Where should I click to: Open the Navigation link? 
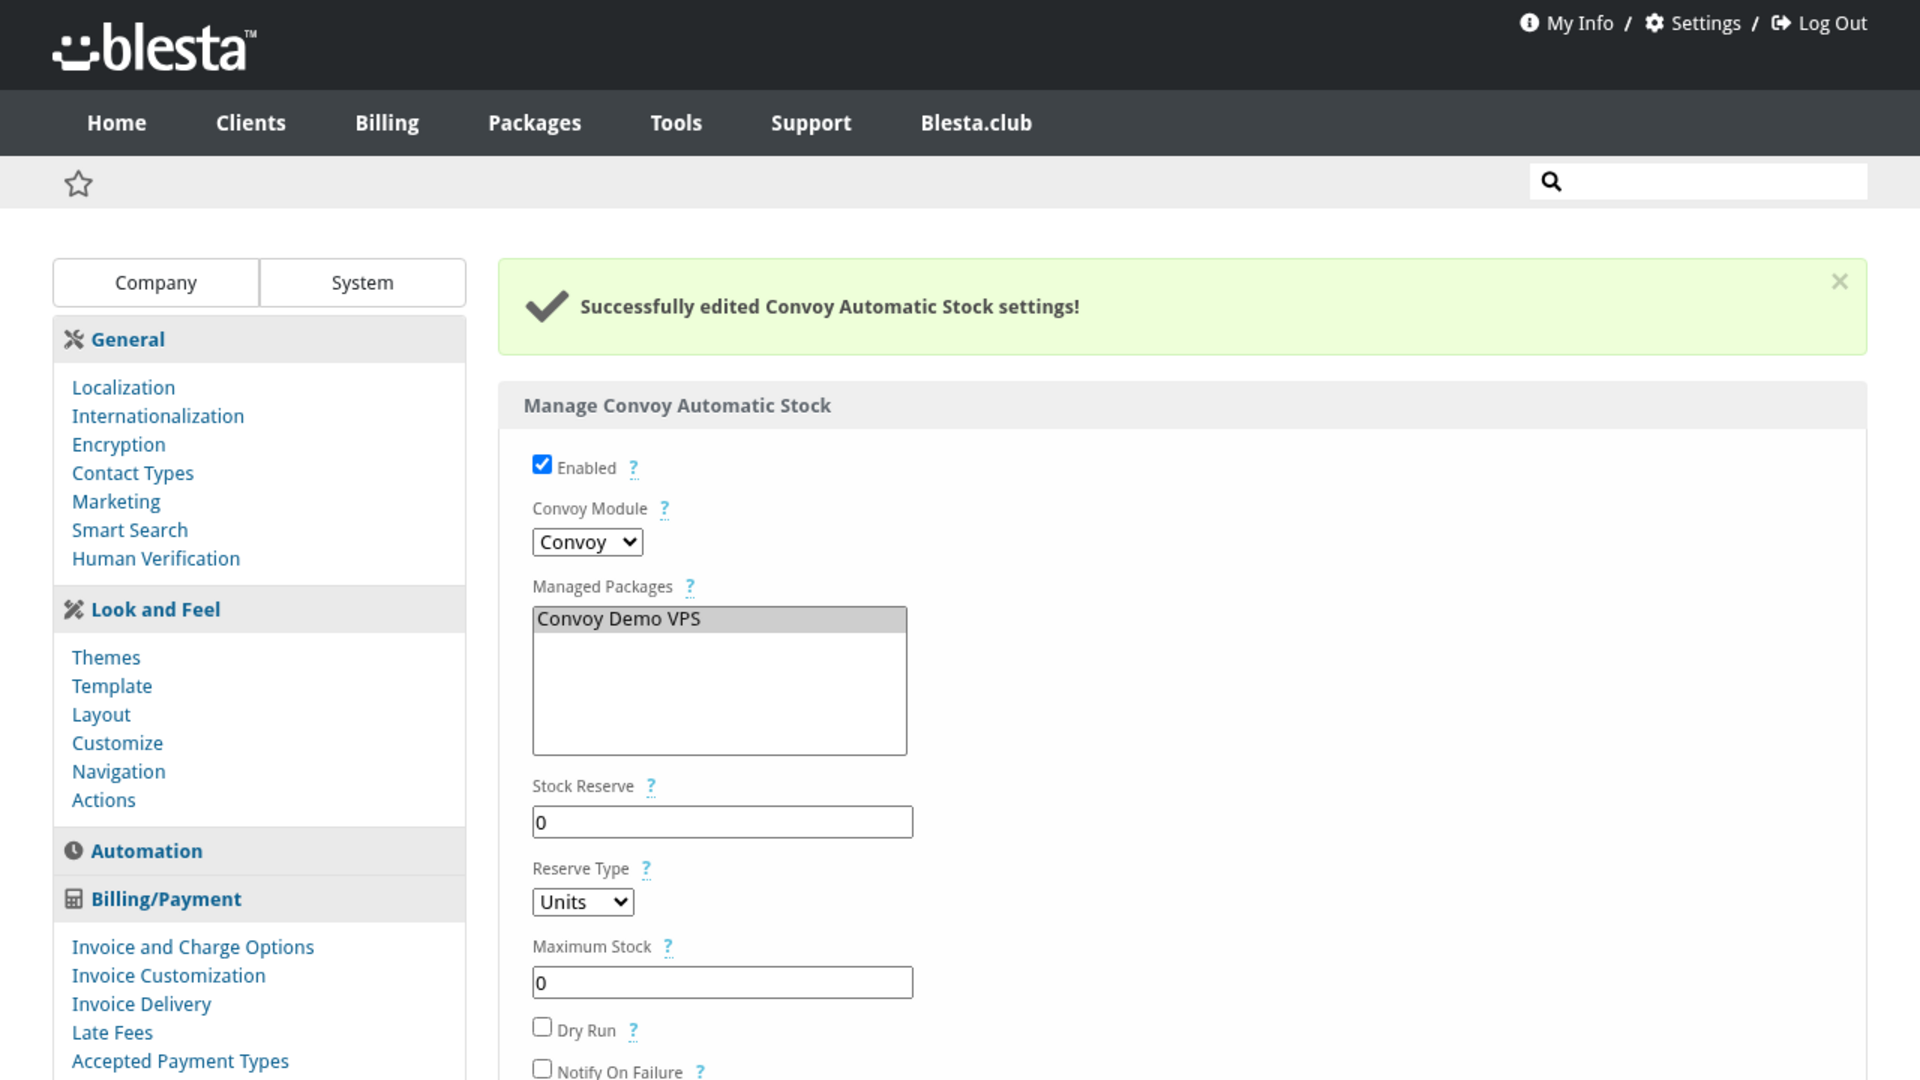tap(119, 772)
